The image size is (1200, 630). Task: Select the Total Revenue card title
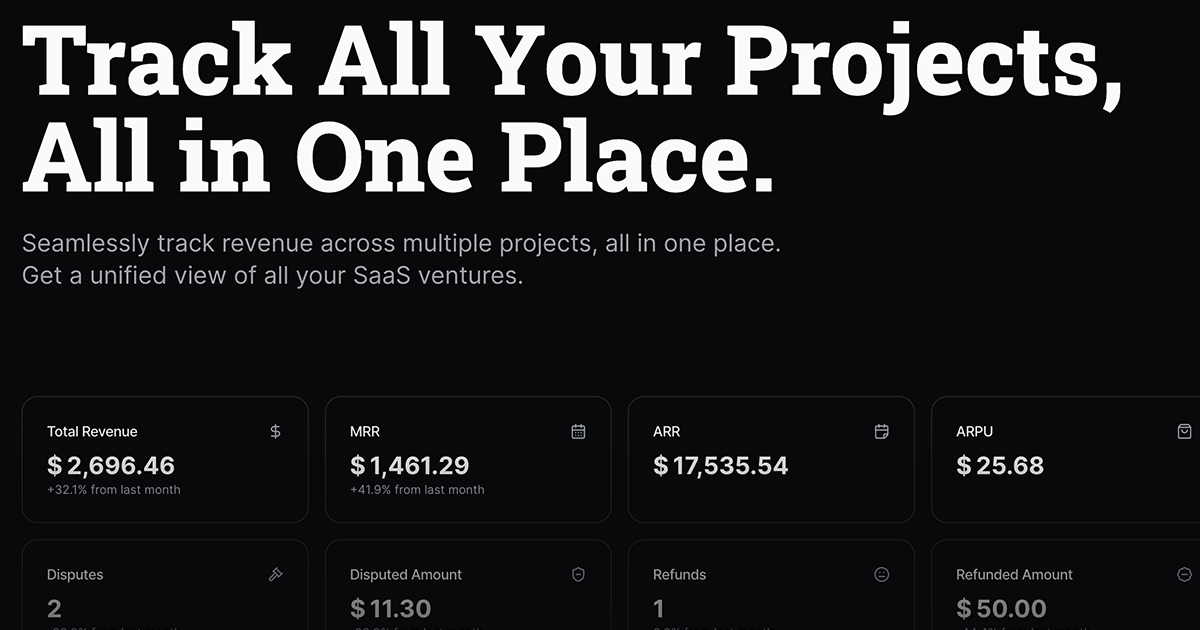(92, 432)
